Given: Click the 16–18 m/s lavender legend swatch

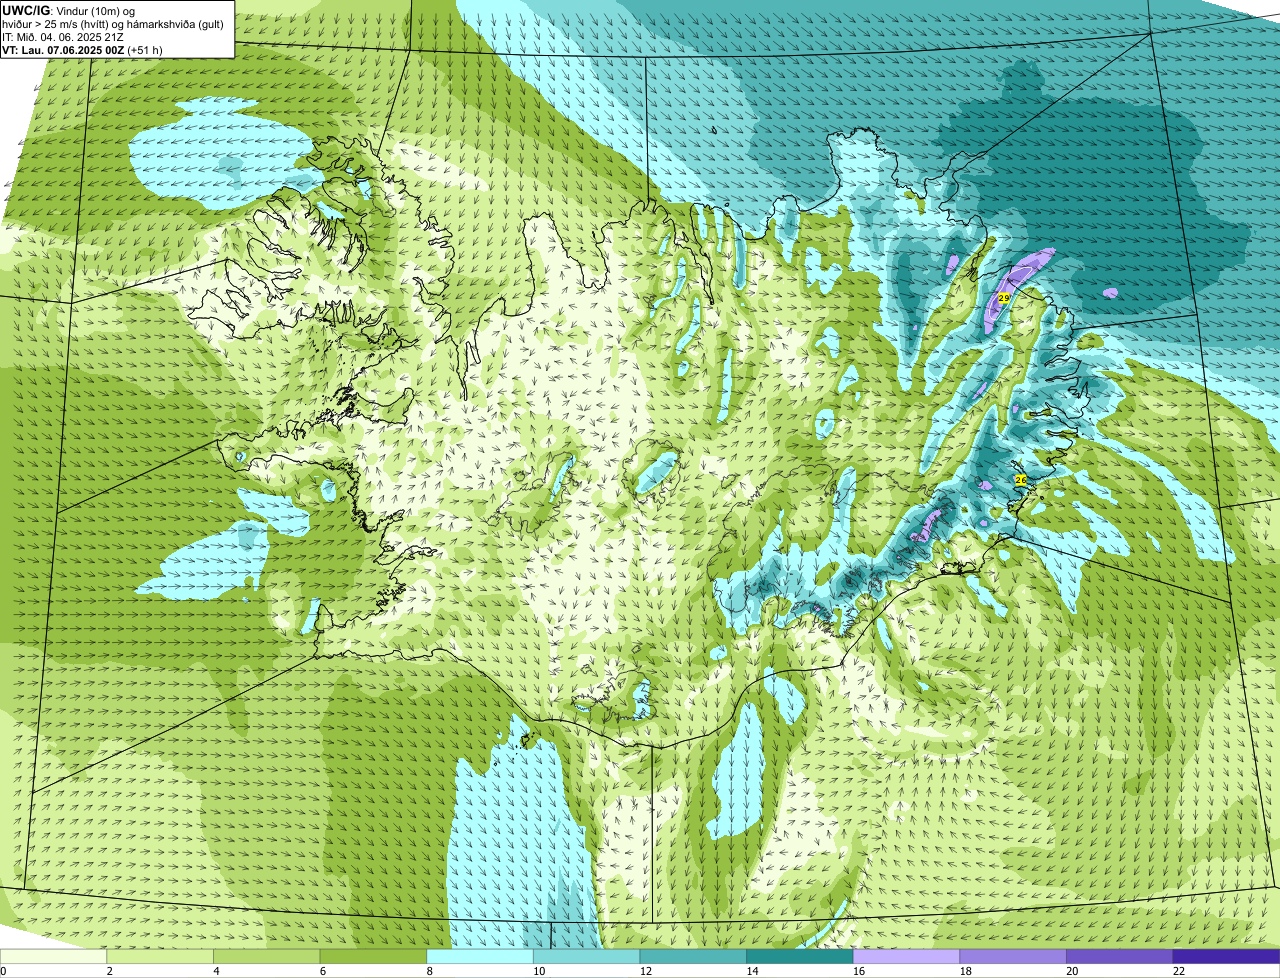Looking at the screenshot, I should 906,956.
